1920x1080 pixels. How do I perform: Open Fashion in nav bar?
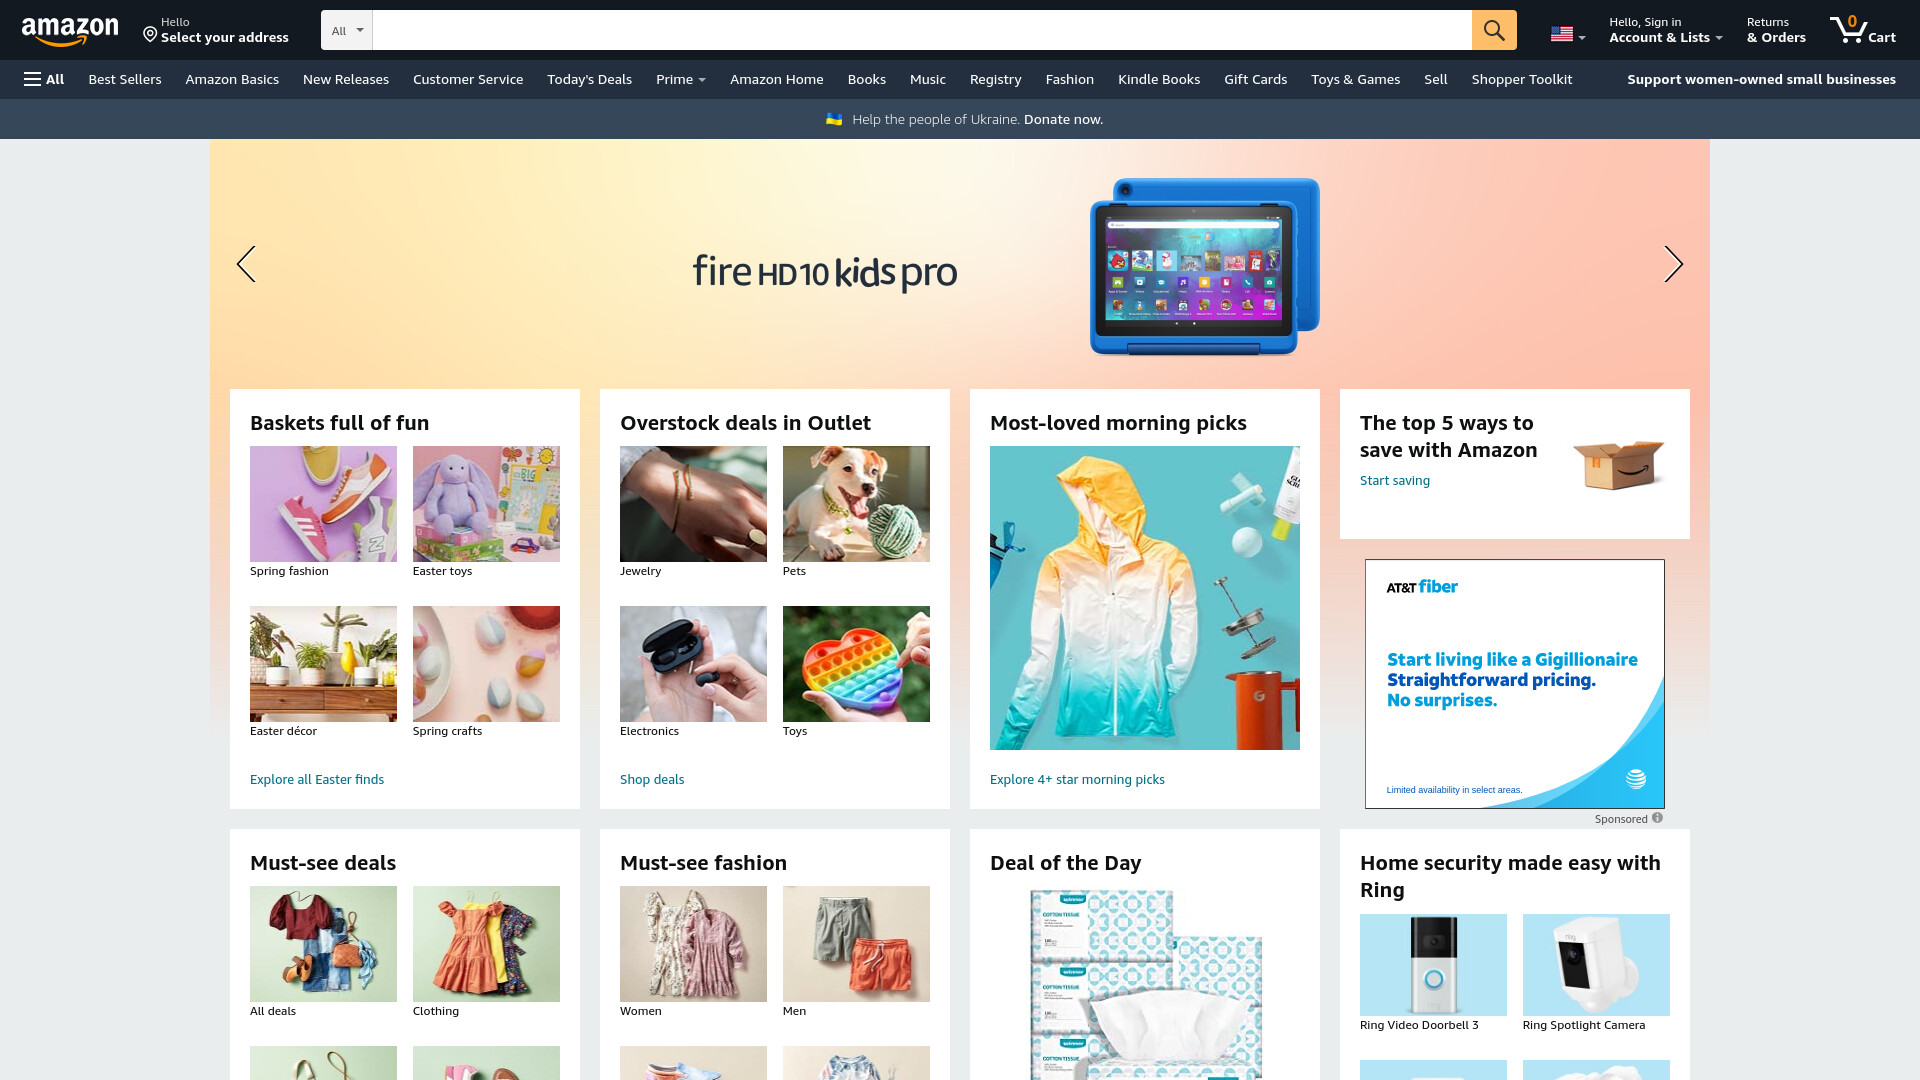tap(1070, 79)
